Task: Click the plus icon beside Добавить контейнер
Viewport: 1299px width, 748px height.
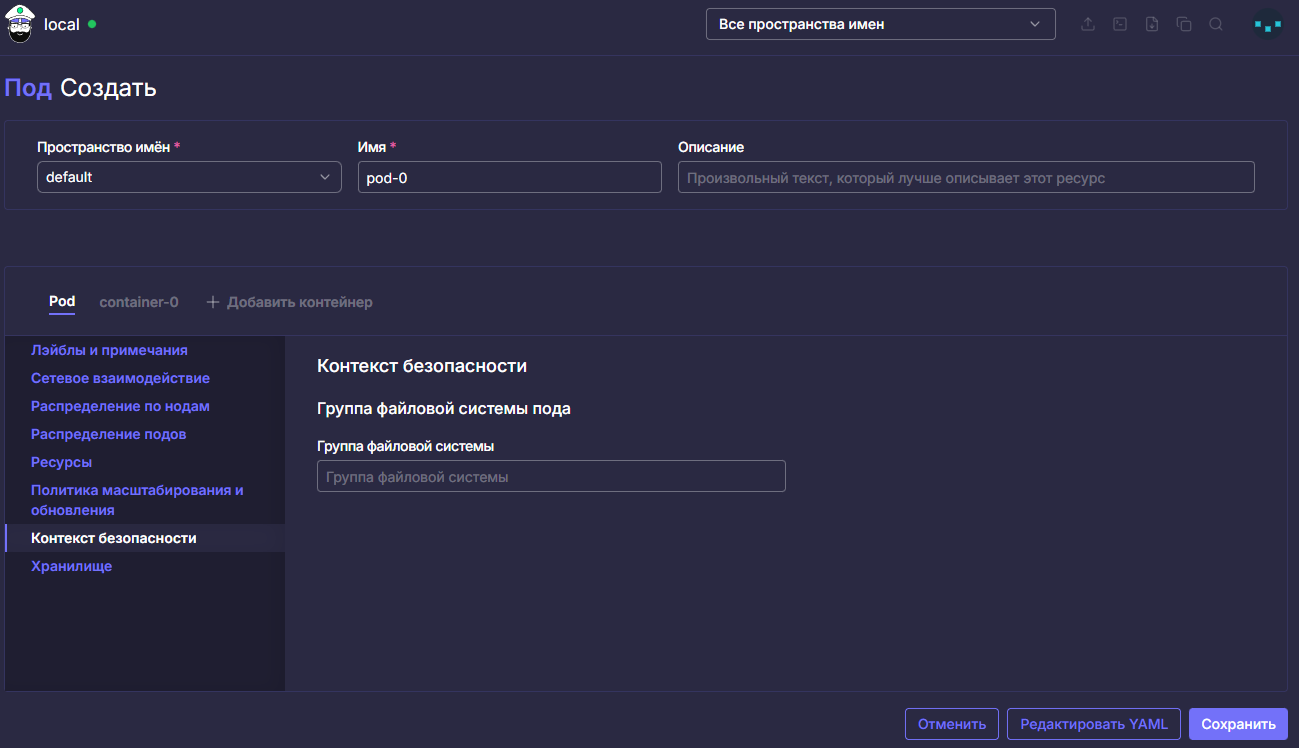Action: point(212,302)
